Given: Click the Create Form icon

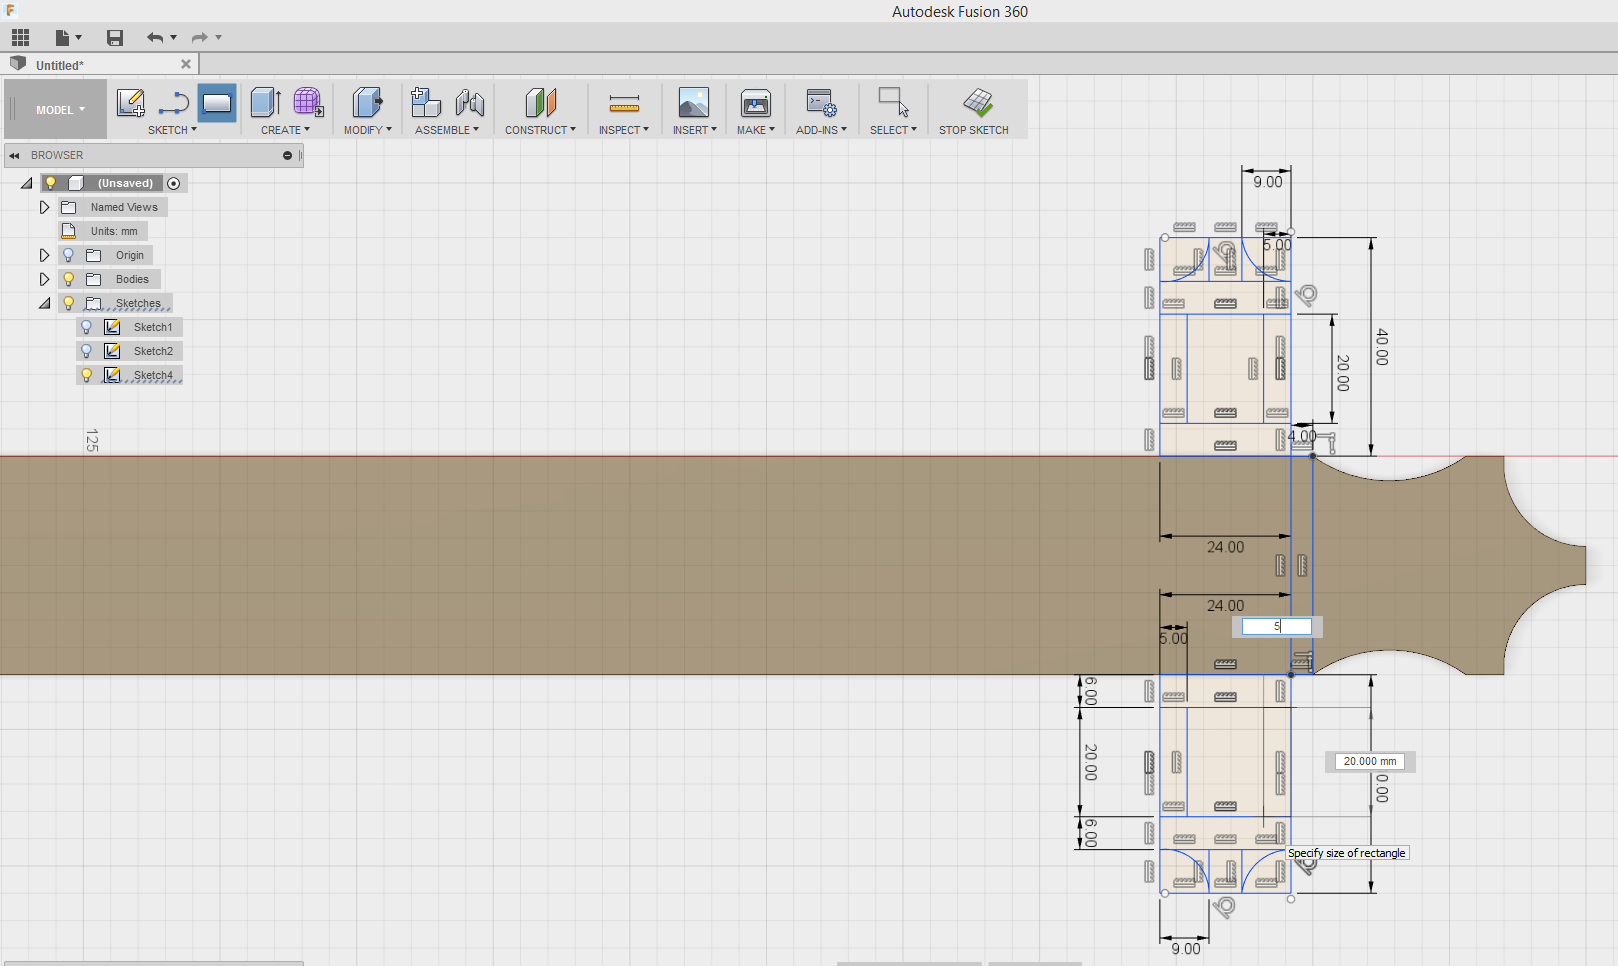Looking at the screenshot, I should click(308, 103).
